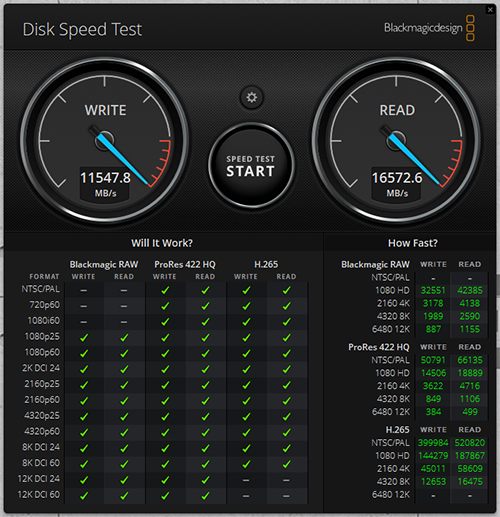
Task: Click Blackmagic RAW write checkmark for 12K DCI 24
Action: tap(84, 480)
